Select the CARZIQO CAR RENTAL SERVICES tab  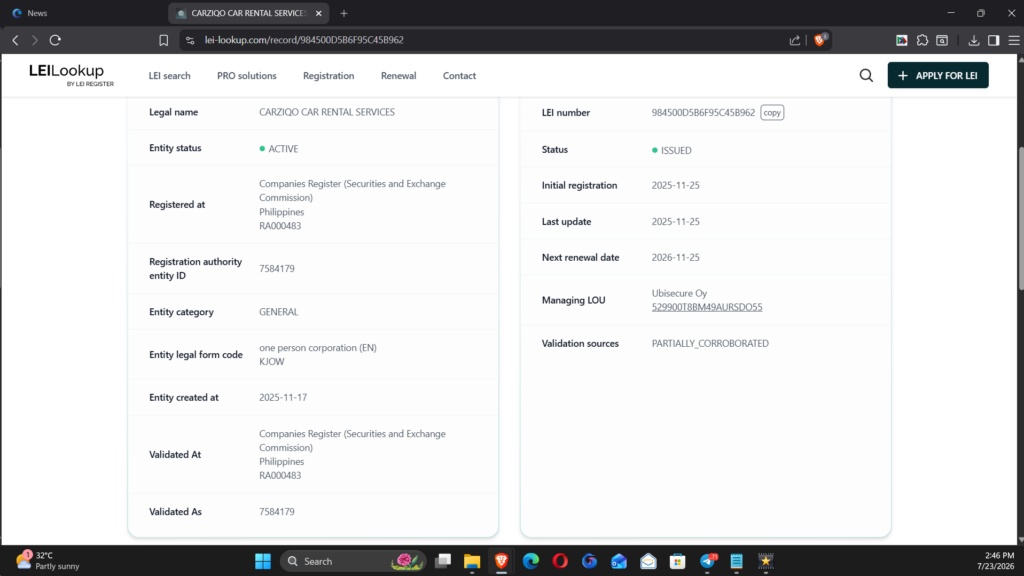(x=248, y=13)
